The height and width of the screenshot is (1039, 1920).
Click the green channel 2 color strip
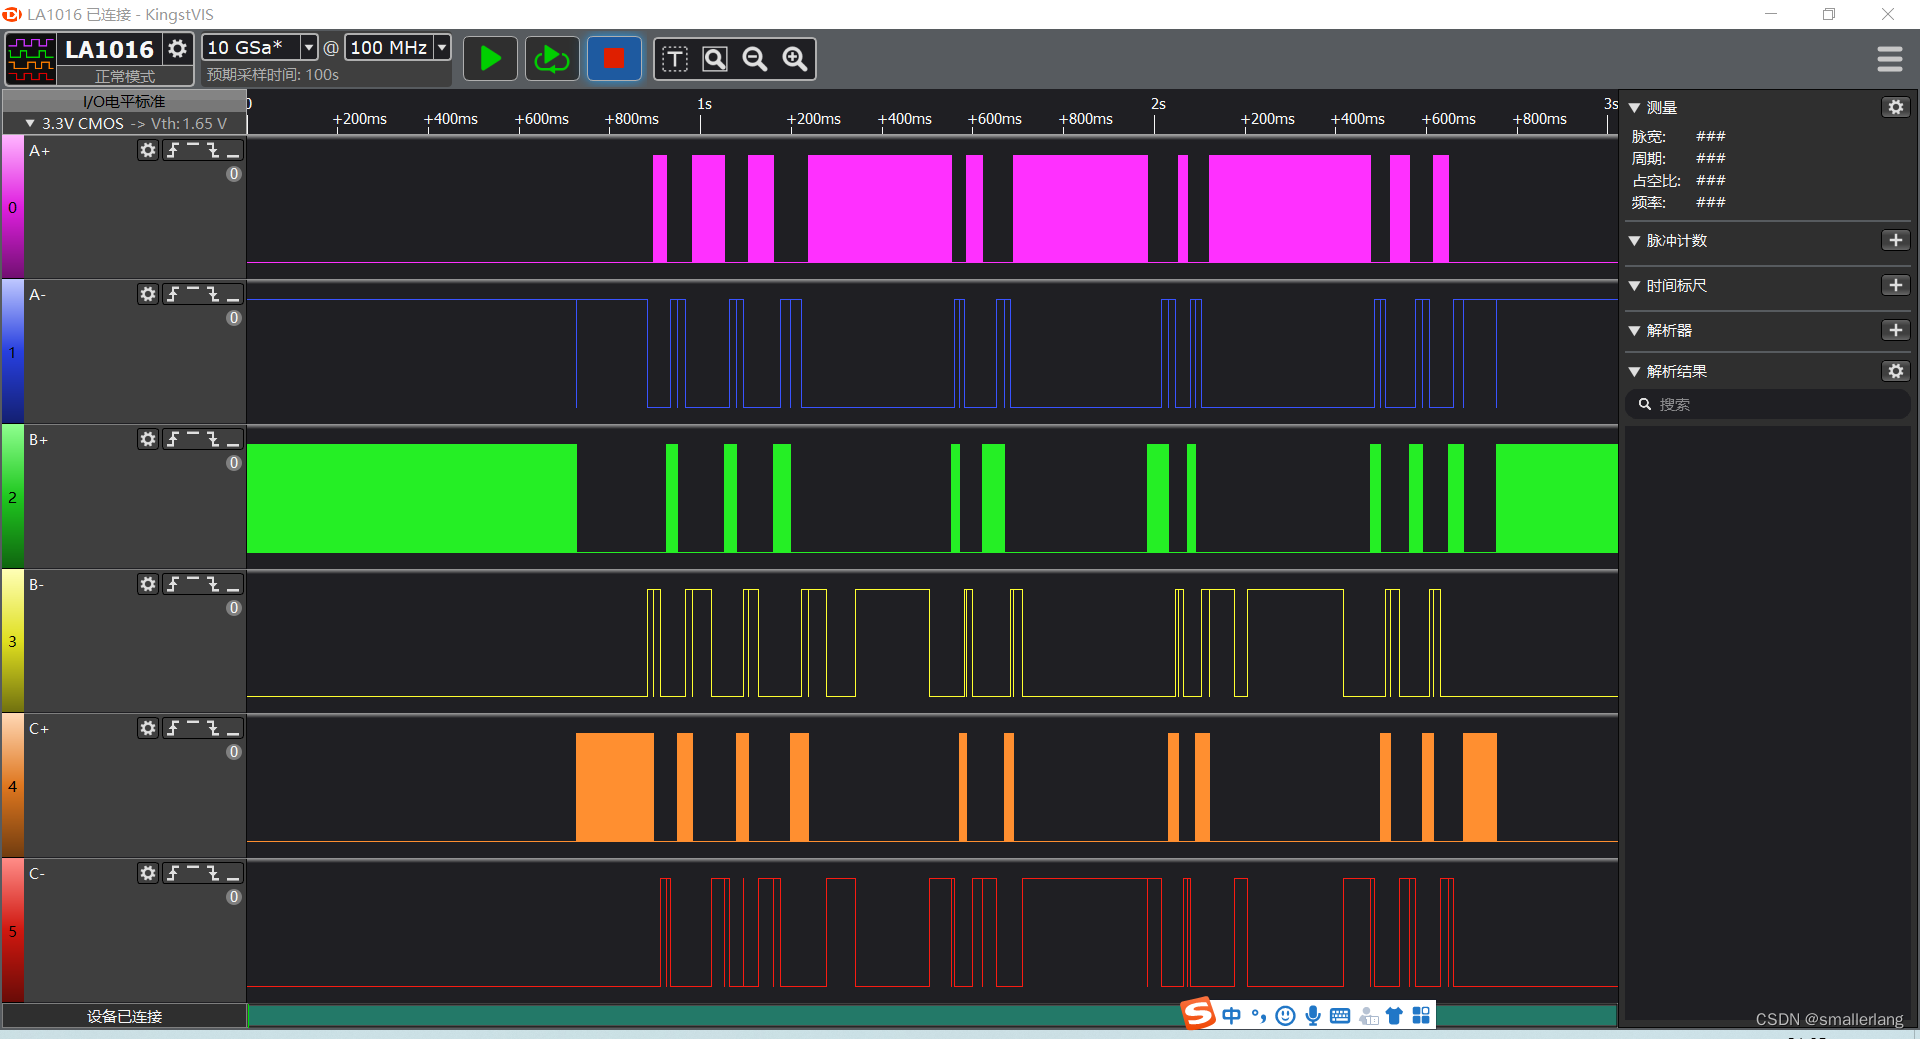point(12,497)
